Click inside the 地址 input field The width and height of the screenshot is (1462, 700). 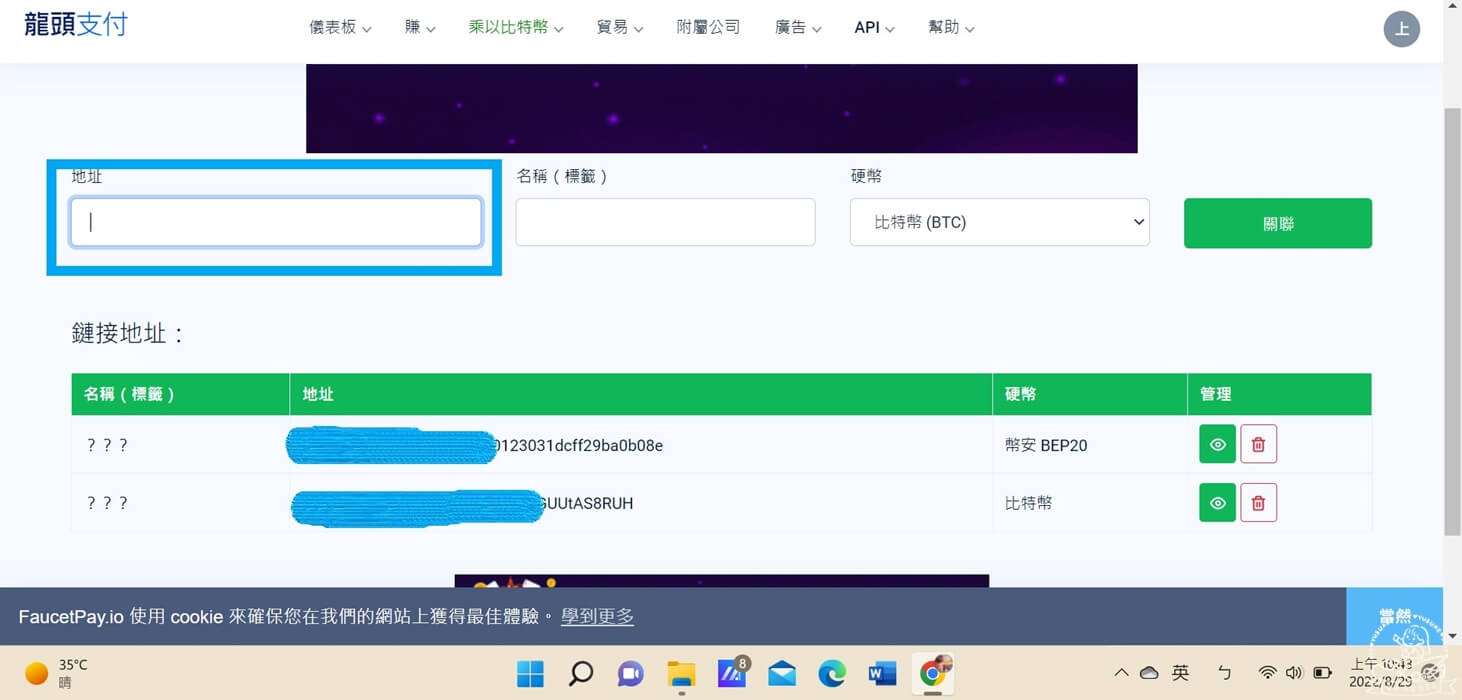pos(275,221)
